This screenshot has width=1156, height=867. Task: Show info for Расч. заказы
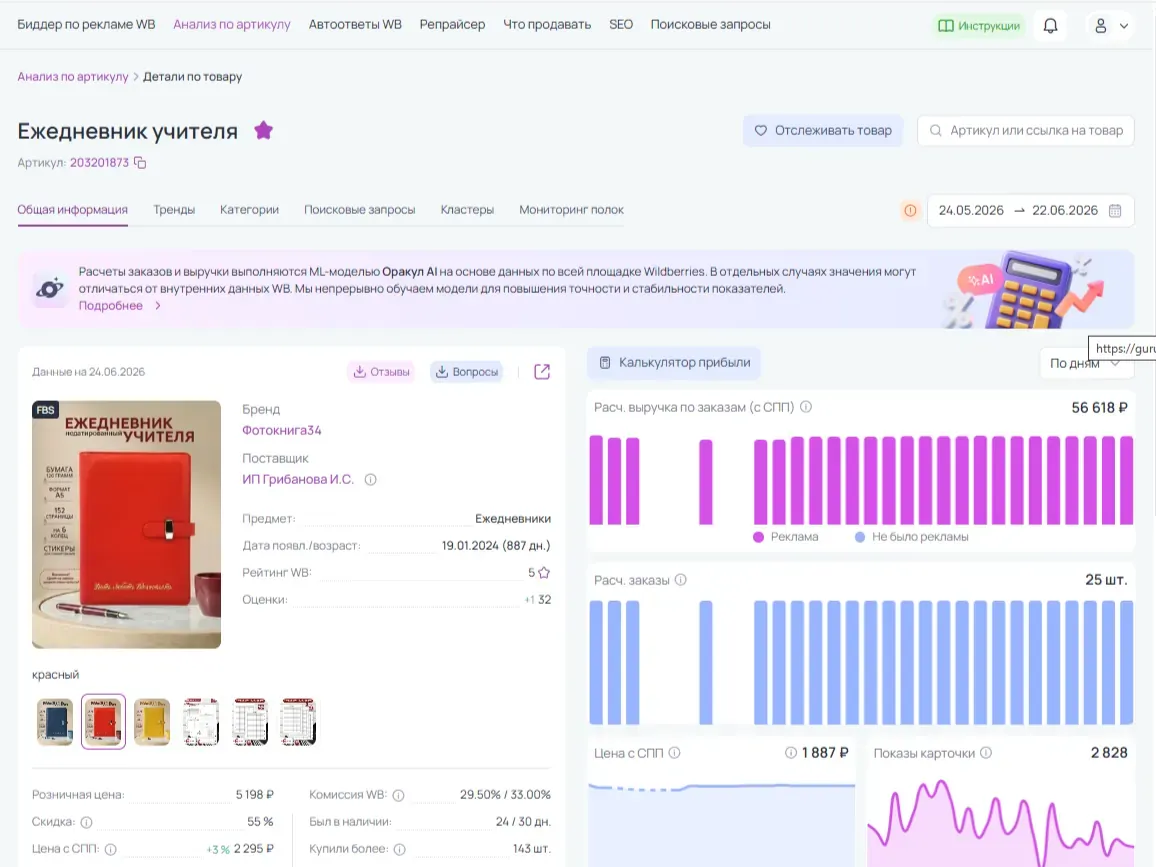coord(680,580)
